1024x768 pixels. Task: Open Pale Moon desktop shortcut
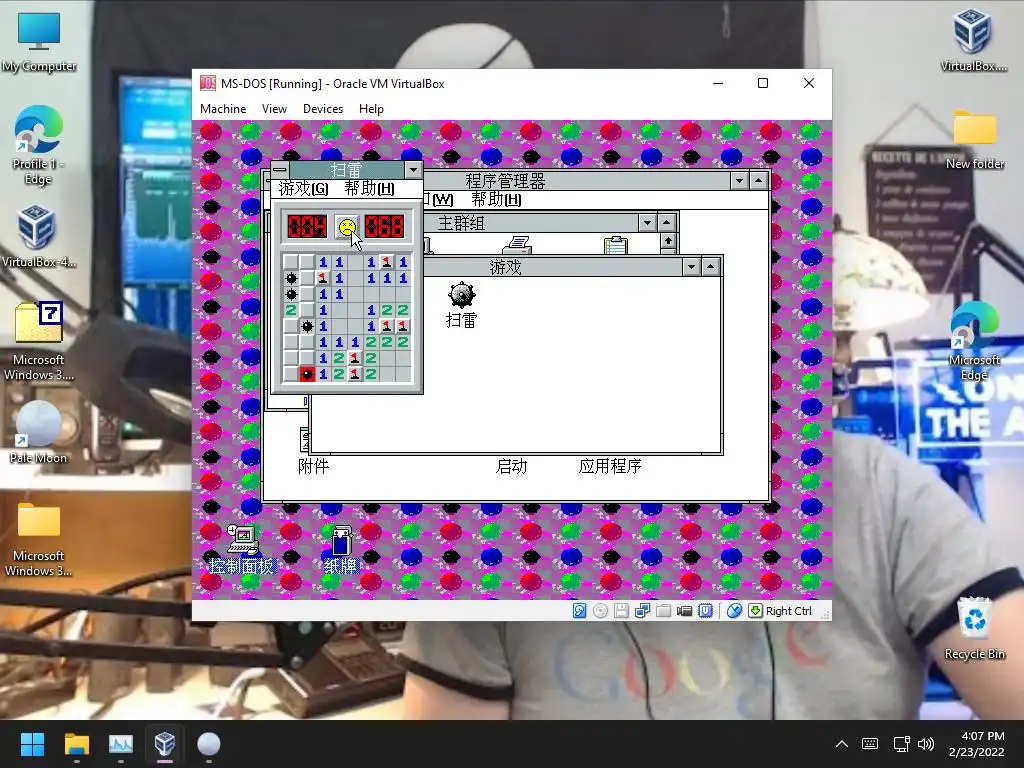pos(39,432)
